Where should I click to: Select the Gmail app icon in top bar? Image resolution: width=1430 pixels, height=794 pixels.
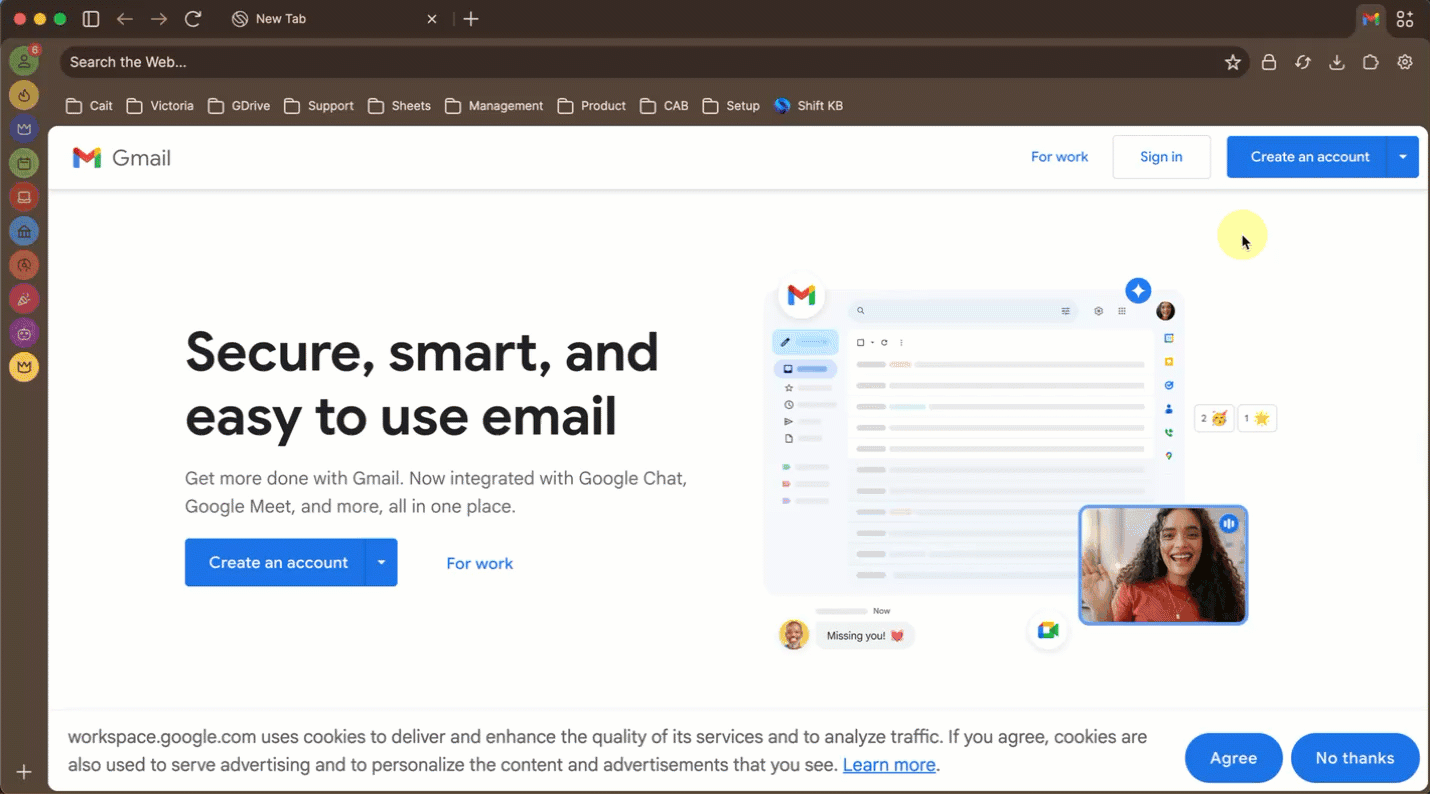[1371, 19]
